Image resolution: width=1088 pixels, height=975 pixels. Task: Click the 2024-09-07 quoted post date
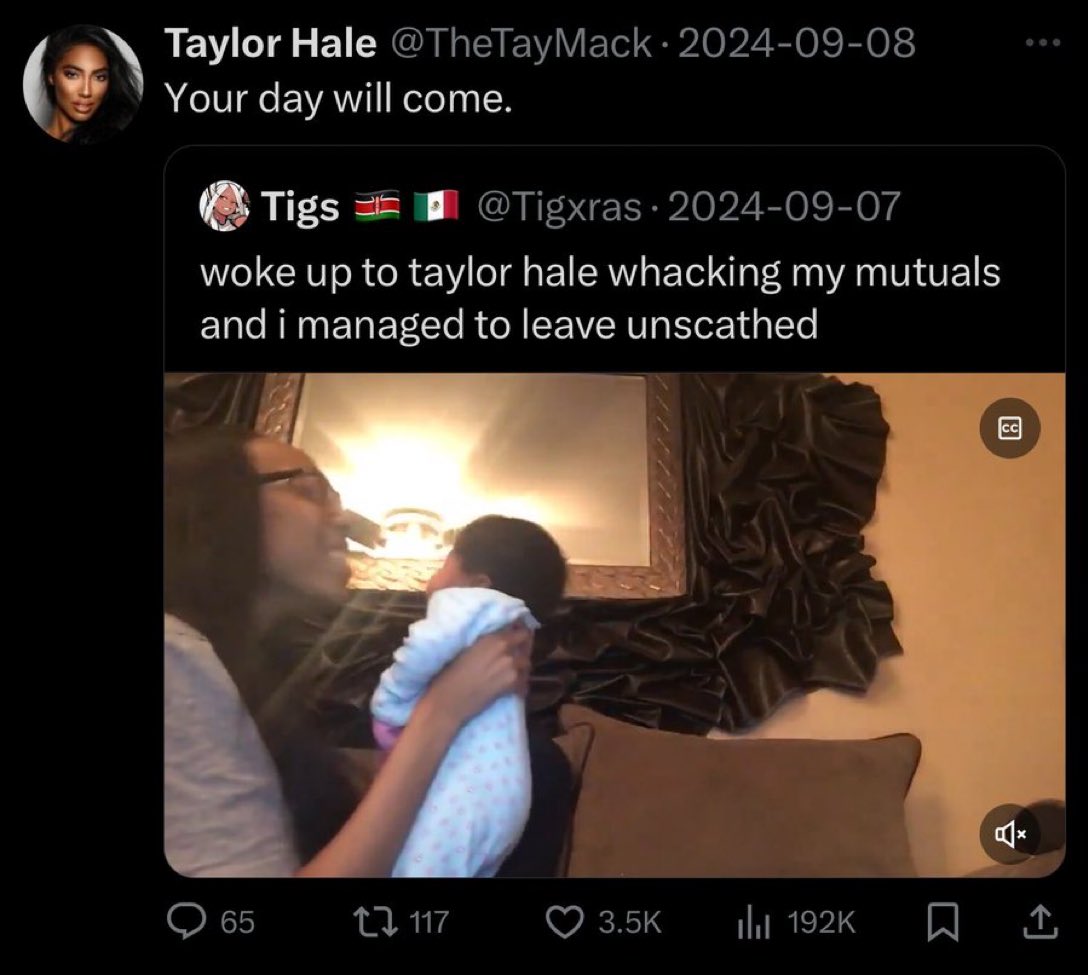(x=783, y=207)
